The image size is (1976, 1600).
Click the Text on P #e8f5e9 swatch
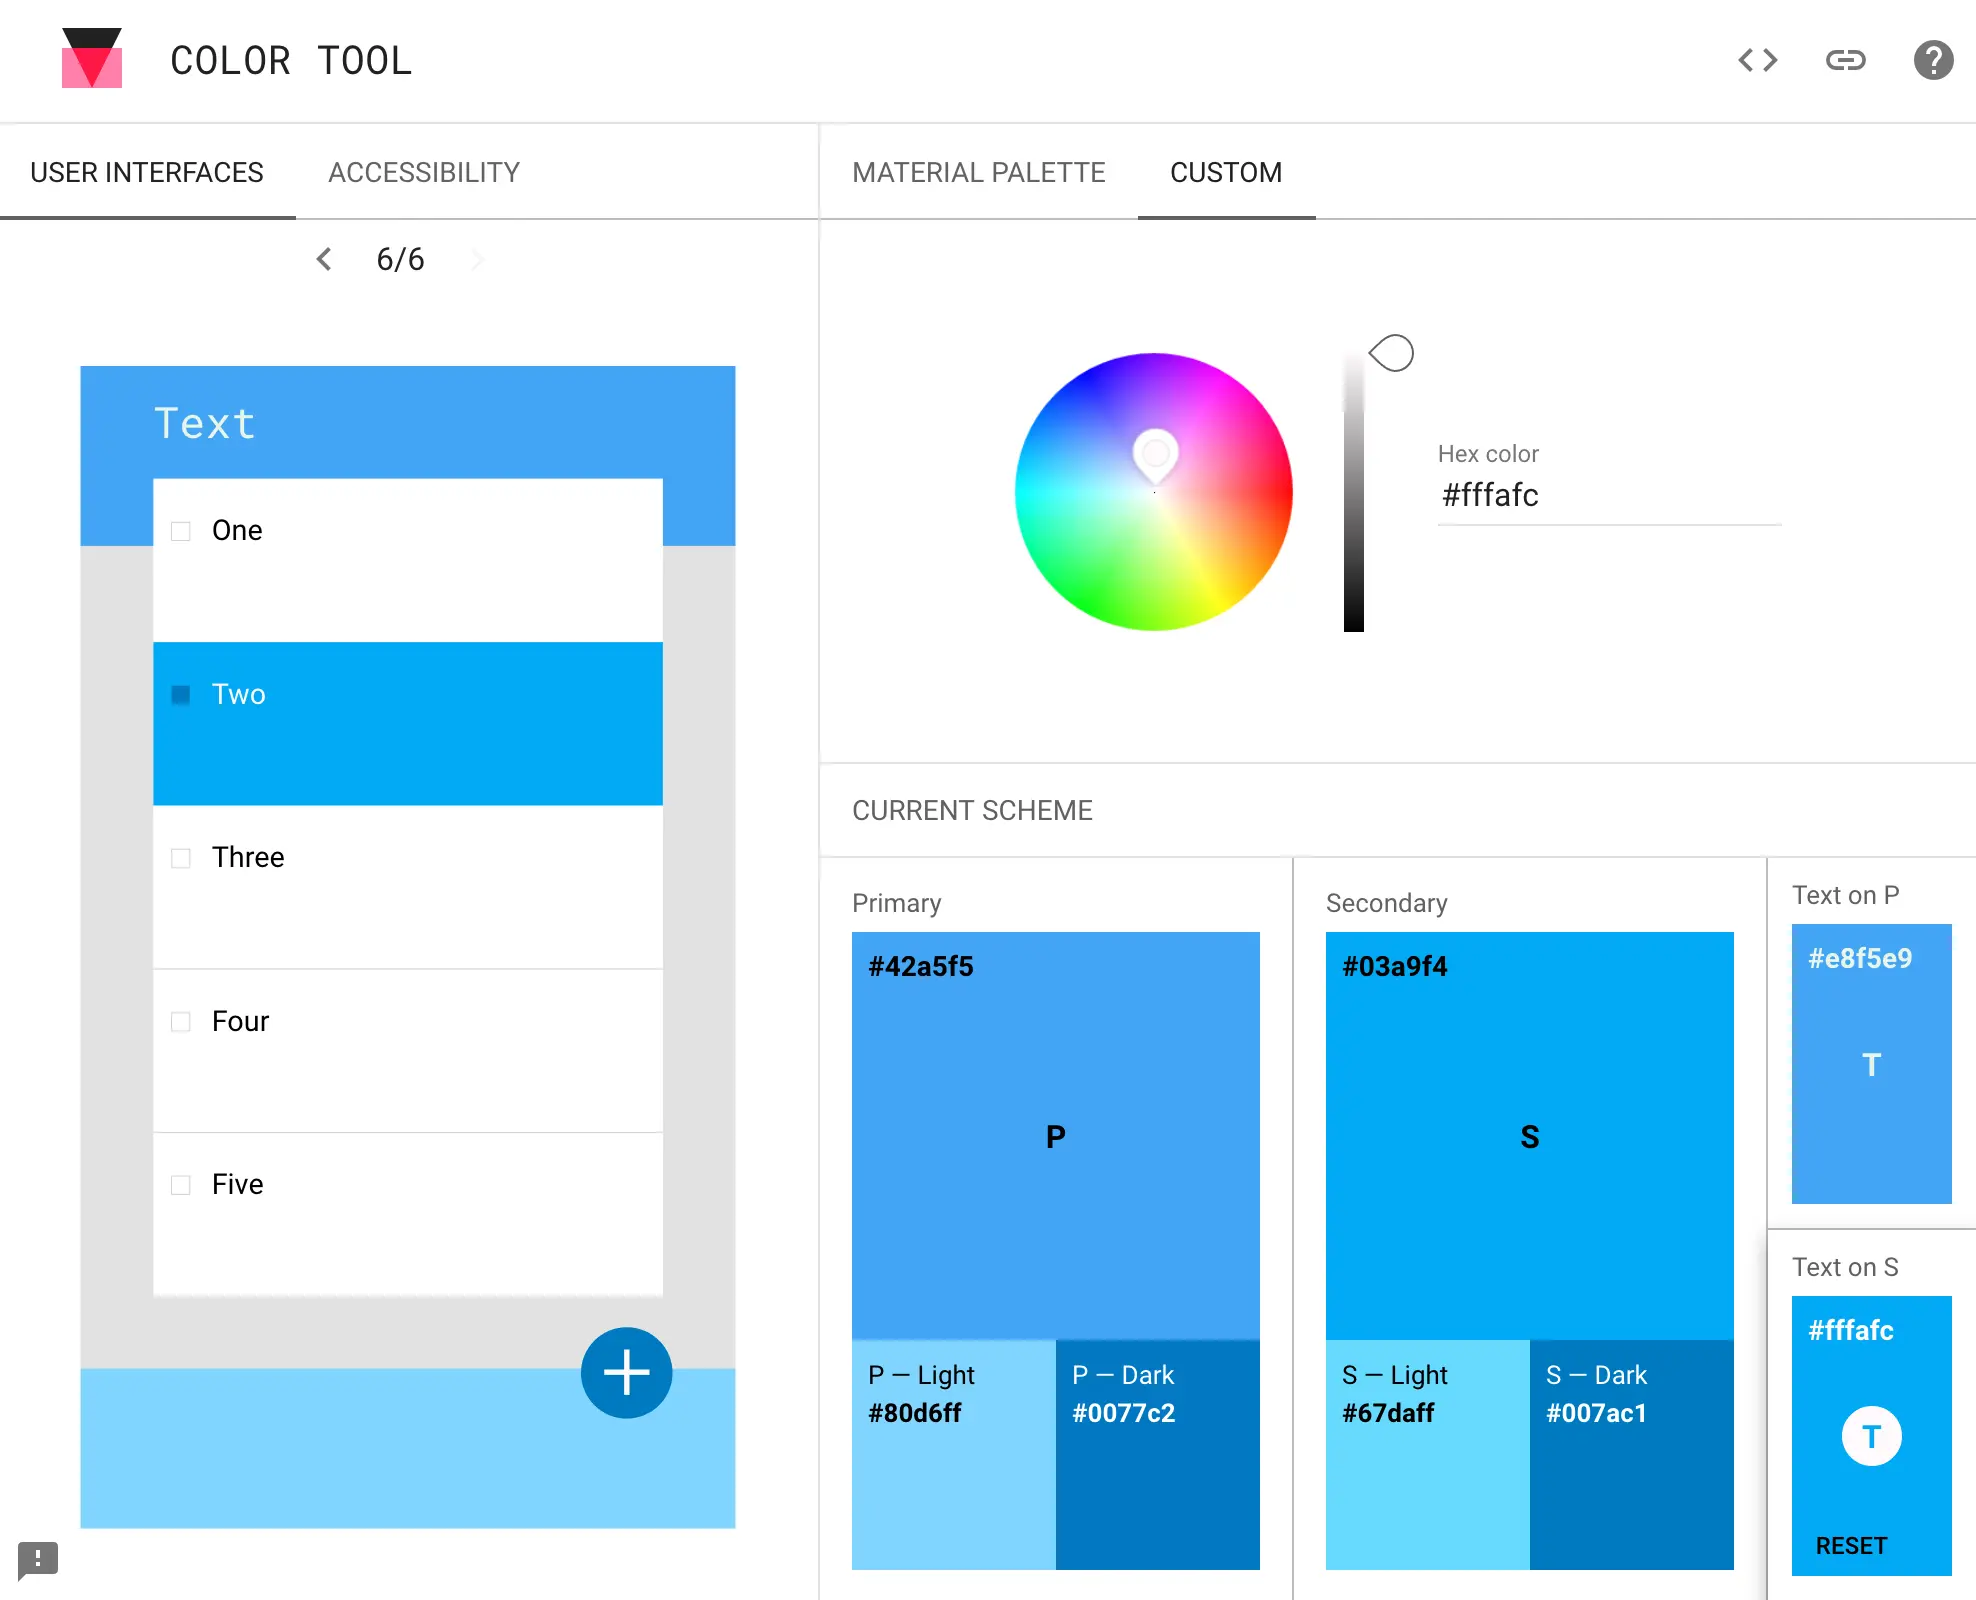(1871, 1063)
